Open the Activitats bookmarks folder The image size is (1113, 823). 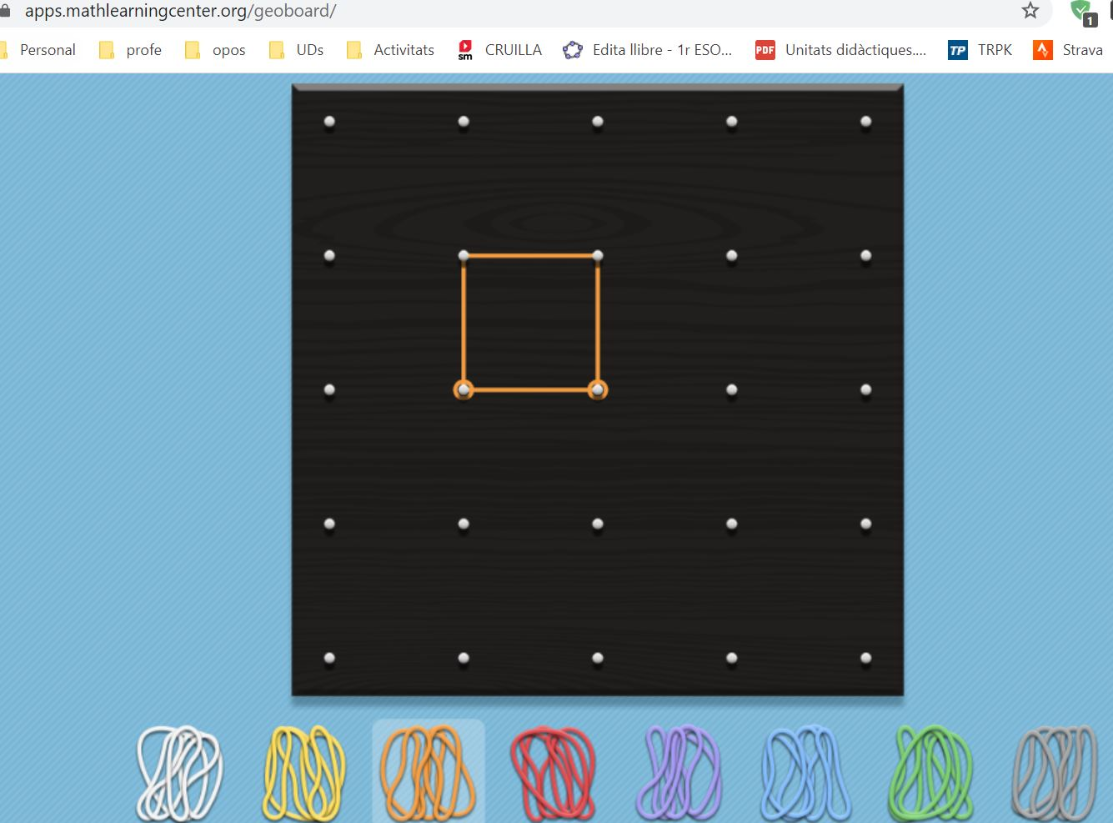point(390,50)
